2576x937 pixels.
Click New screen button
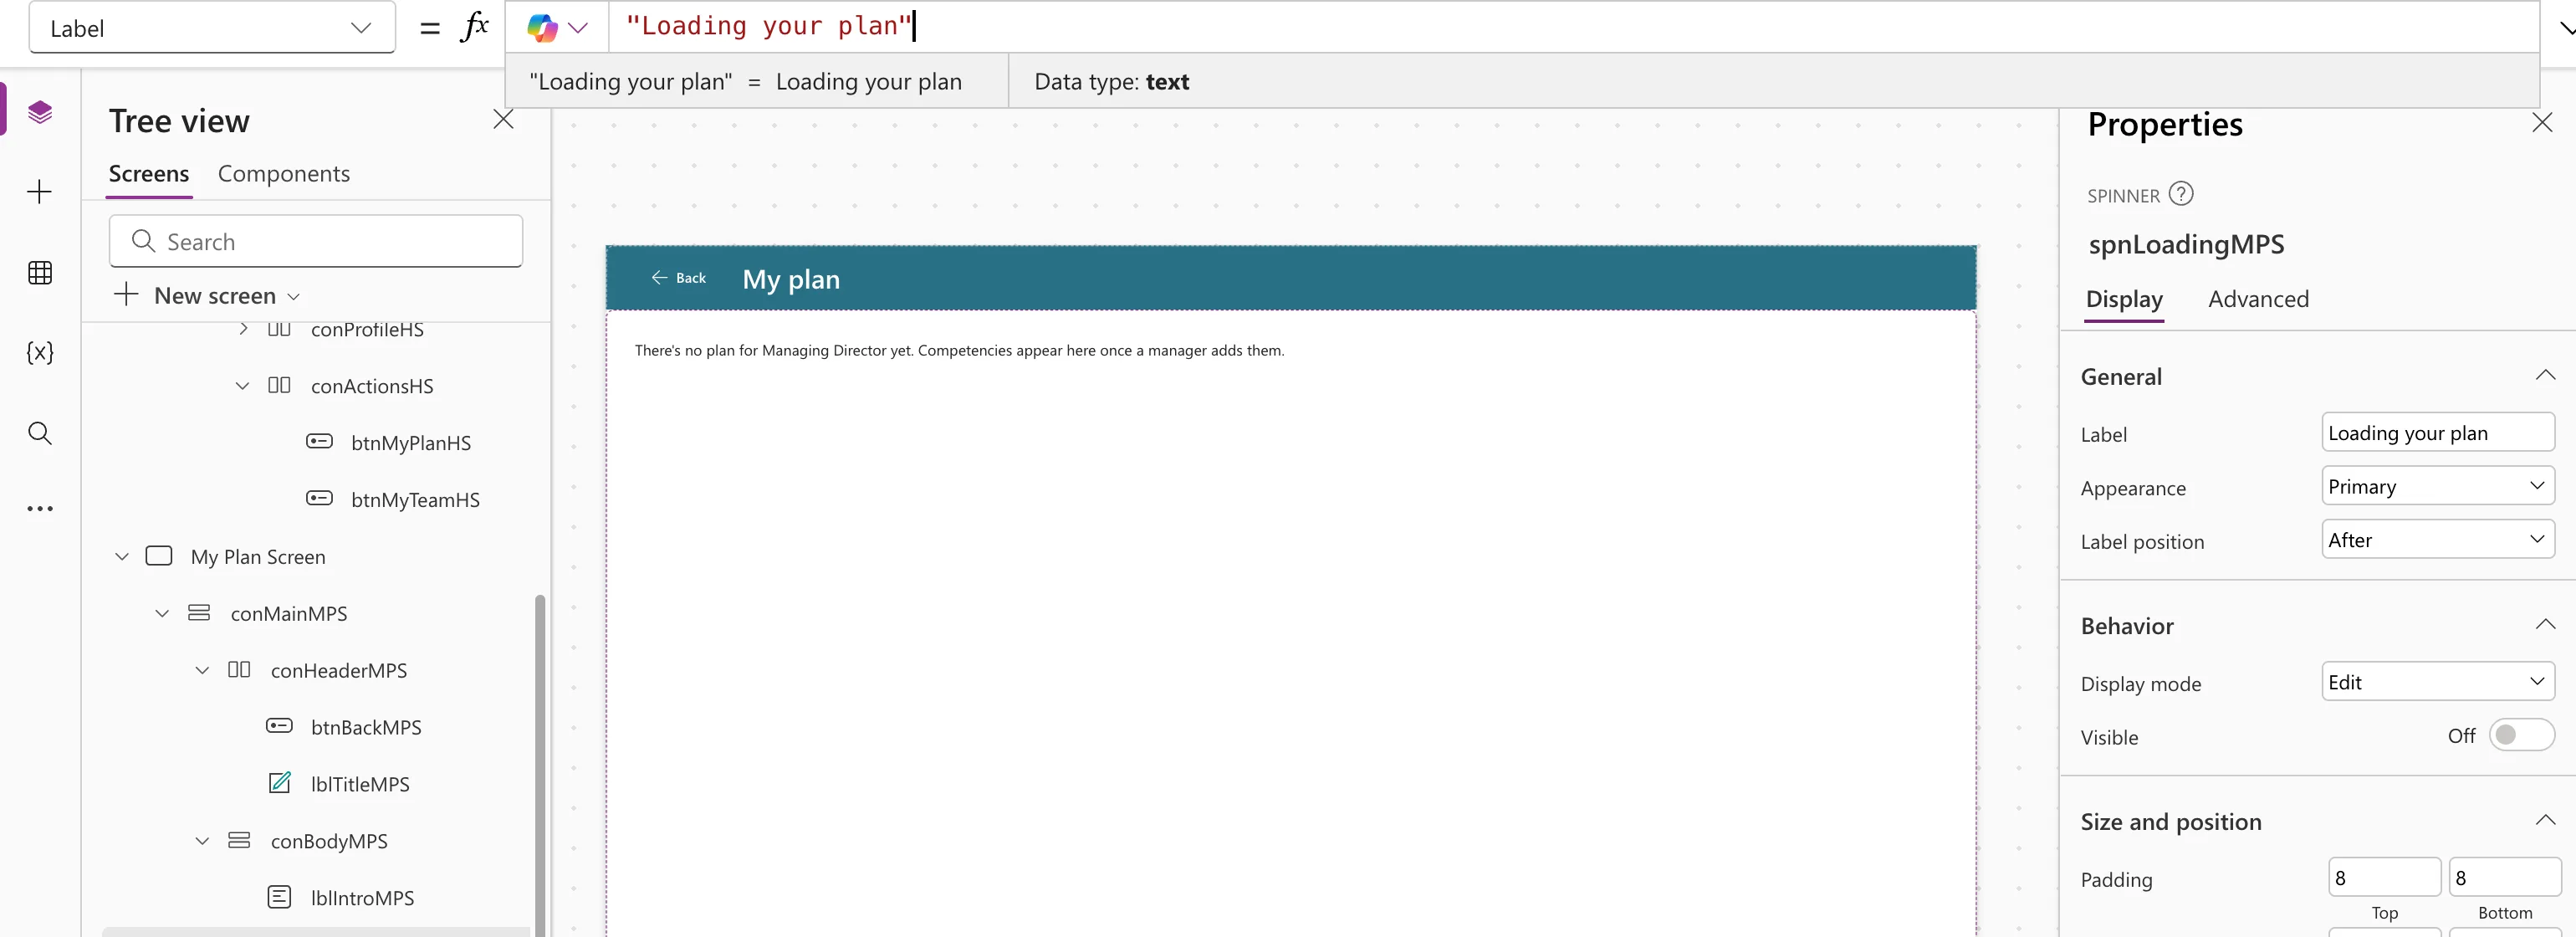tap(207, 296)
